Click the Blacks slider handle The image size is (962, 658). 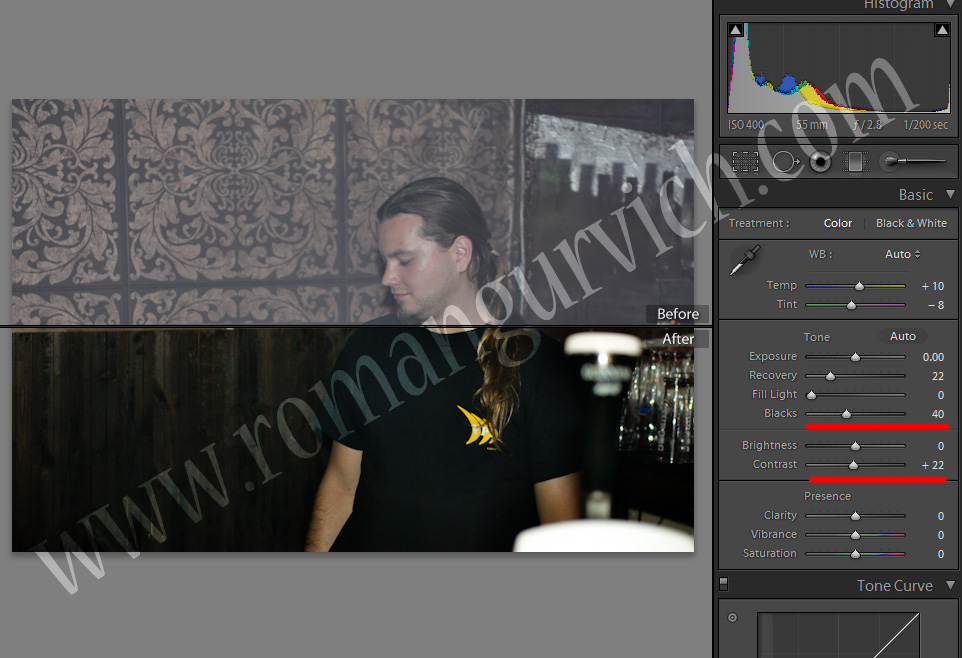pos(846,414)
